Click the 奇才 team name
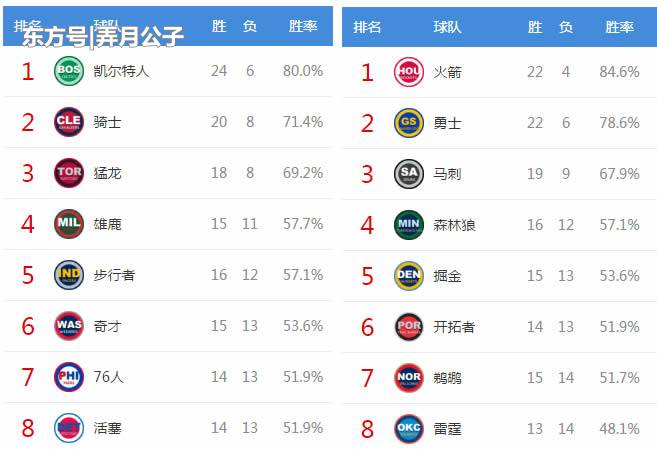This screenshot has width=657, height=450. [107, 326]
